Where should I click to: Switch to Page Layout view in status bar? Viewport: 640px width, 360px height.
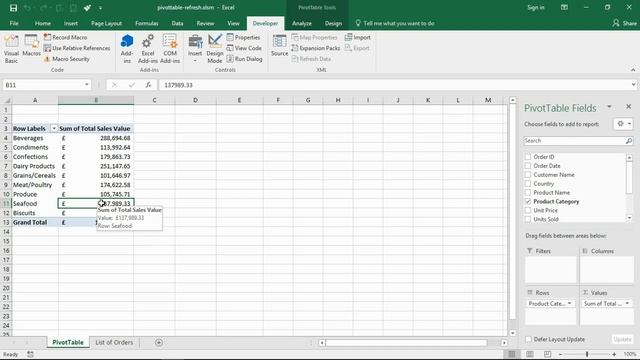(x=530, y=354)
